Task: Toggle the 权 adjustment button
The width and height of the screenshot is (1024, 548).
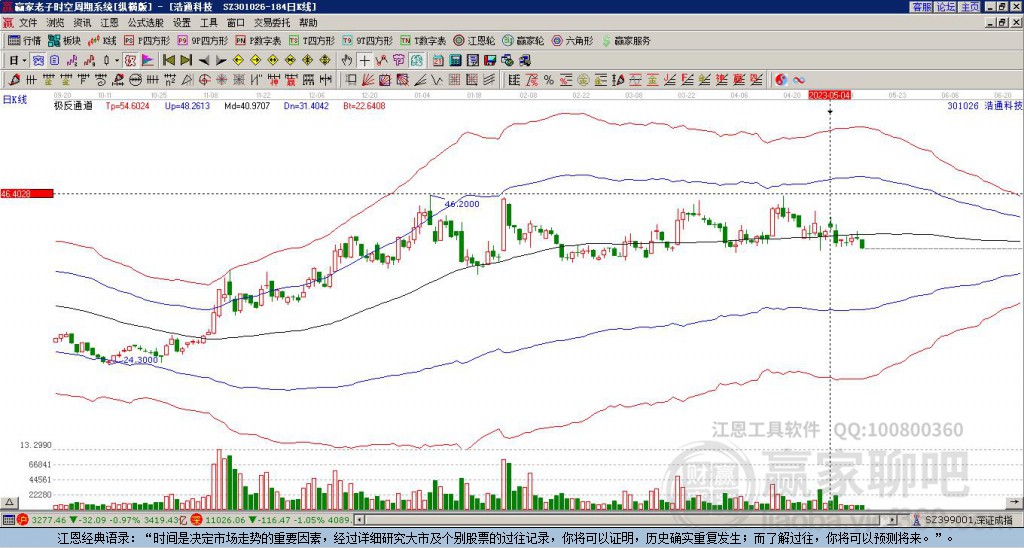Action: 129,60
